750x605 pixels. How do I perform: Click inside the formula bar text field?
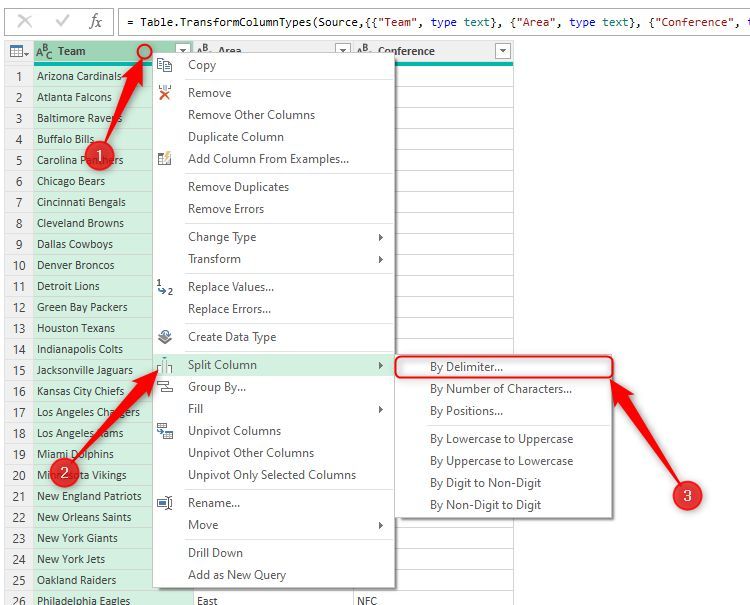coord(430,21)
